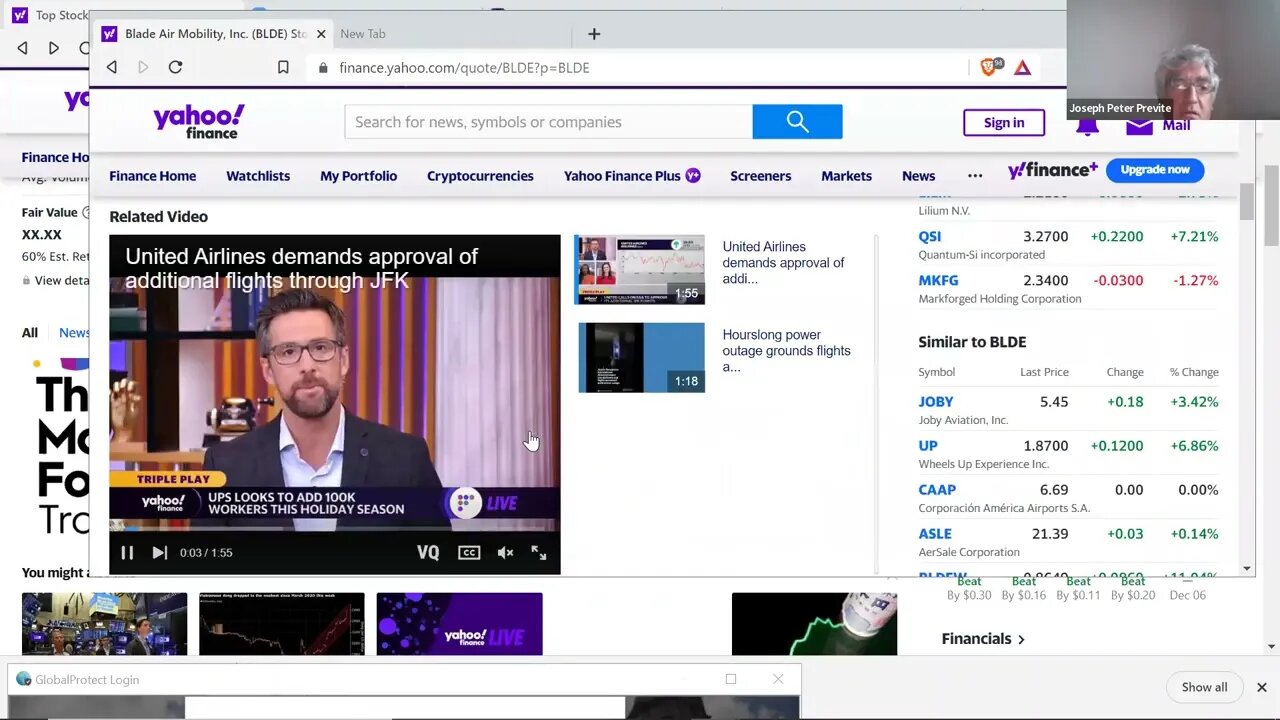The width and height of the screenshot is (1280, 720).
Task: Click back arrow in background browser window
Action: coord(22,48)
